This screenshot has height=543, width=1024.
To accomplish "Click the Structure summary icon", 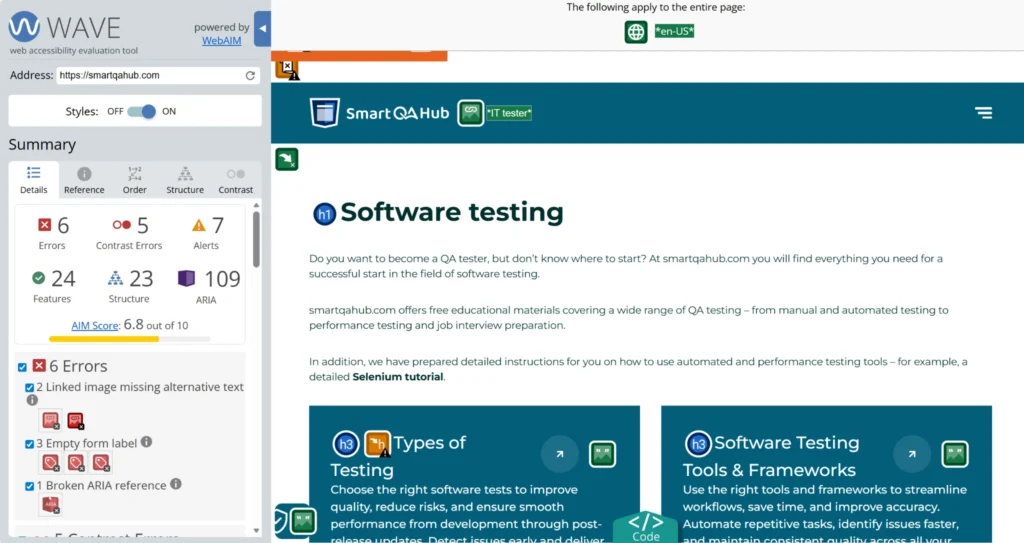I will click(x=115, y=278).
